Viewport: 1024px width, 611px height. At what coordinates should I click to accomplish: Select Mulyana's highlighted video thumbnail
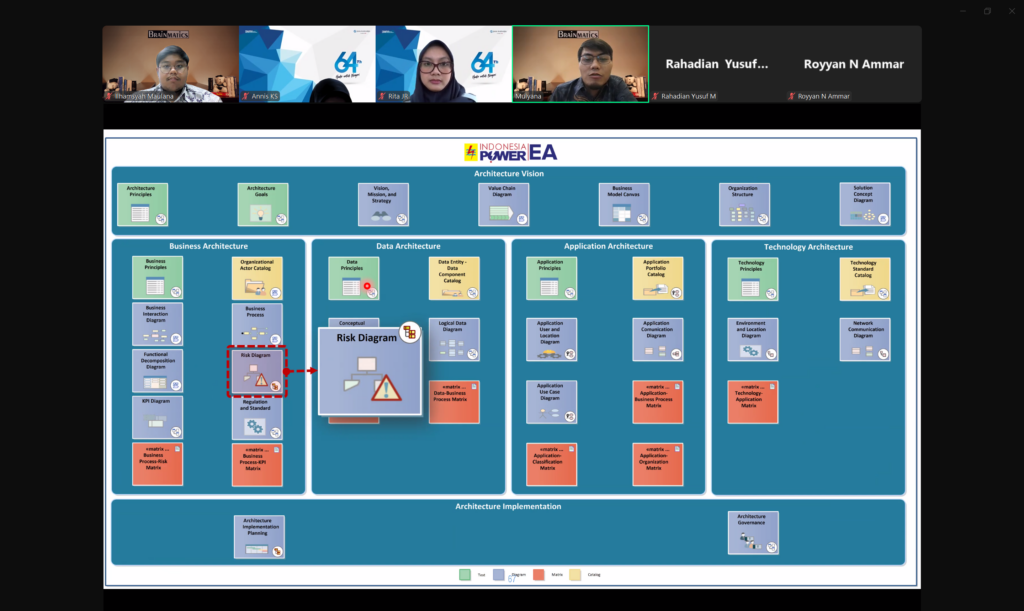pos(580,64)
